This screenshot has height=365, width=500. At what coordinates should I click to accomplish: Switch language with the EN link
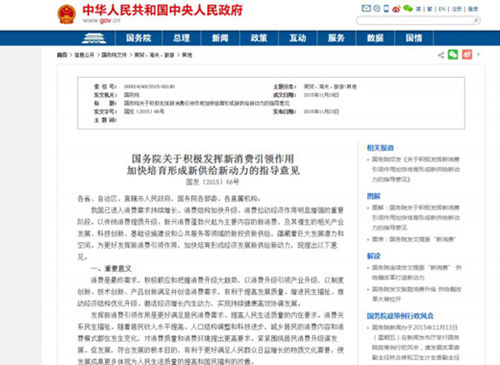[x=442, y=9]
